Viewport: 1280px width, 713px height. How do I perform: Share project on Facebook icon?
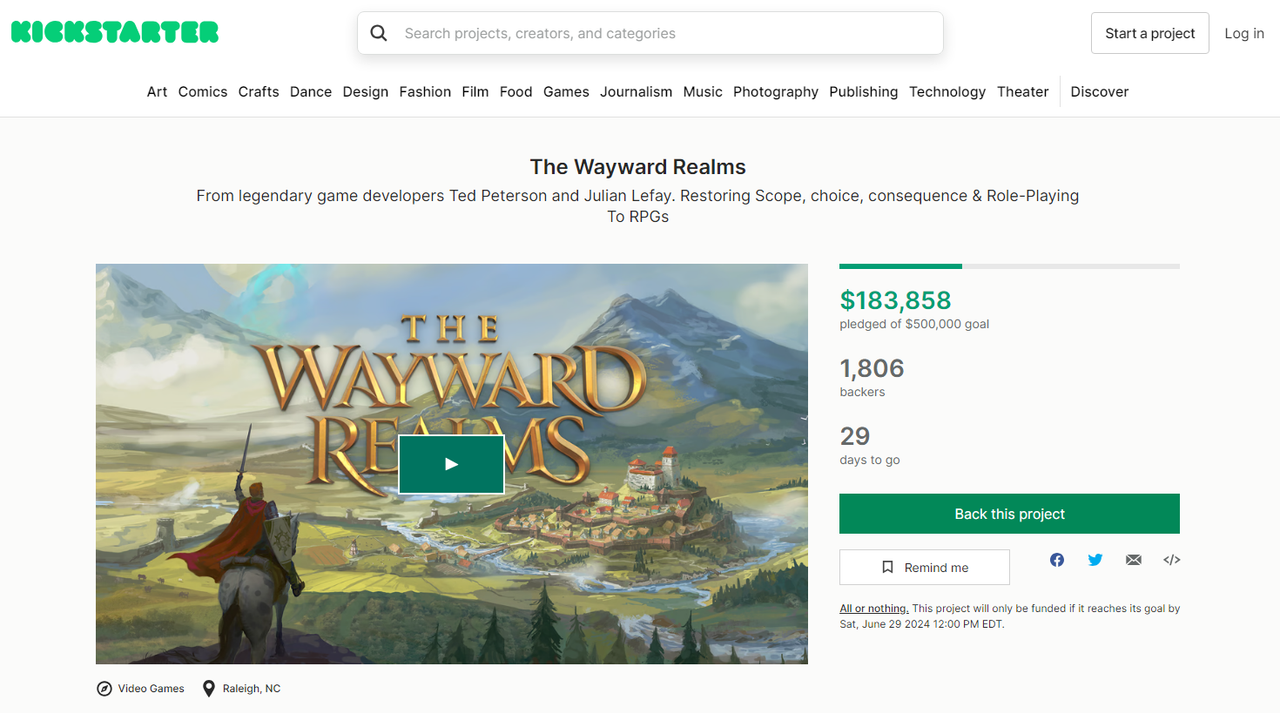click(1057, 560)
